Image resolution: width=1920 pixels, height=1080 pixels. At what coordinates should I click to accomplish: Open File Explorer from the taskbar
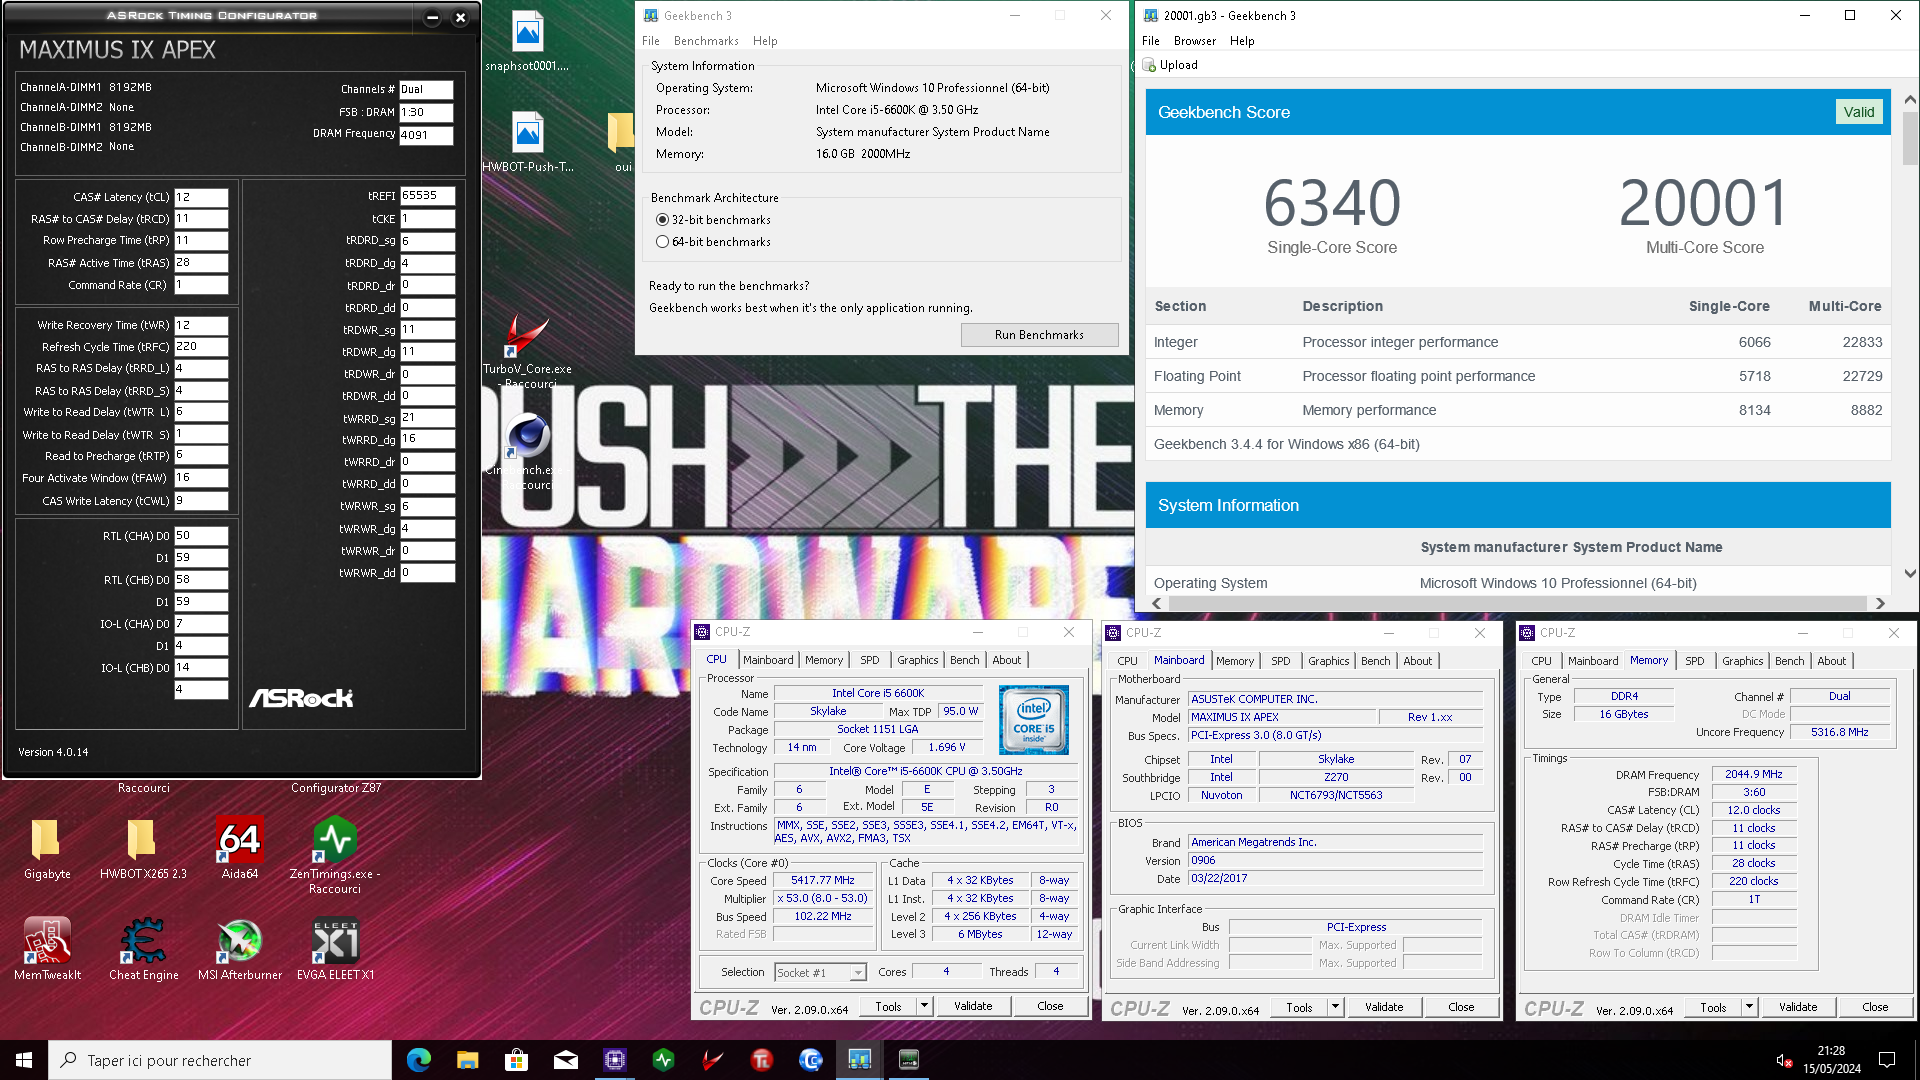click(467, 1060)
